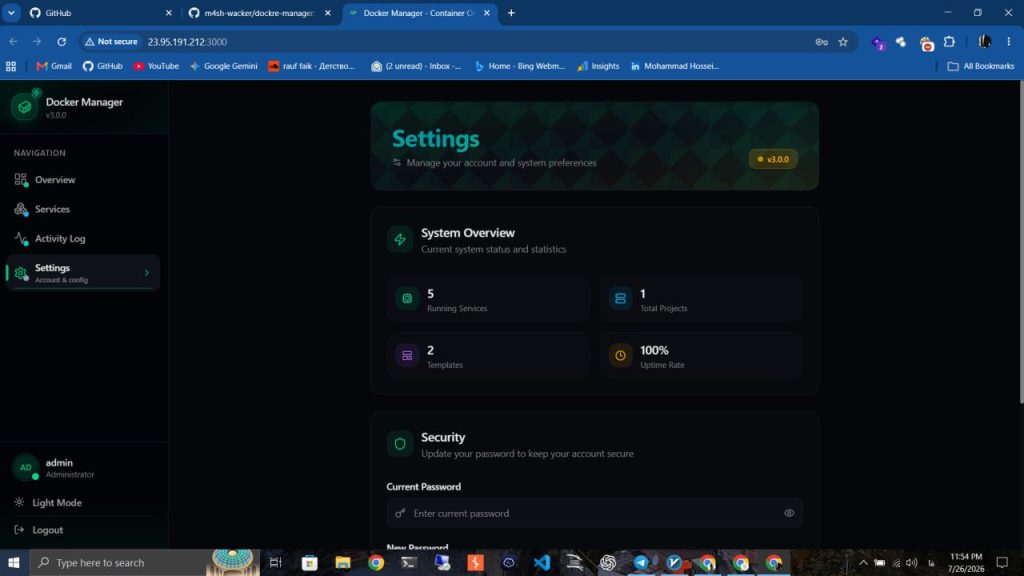
Task: Select the Settings navigation item
Action: click(x=83, y=272)
